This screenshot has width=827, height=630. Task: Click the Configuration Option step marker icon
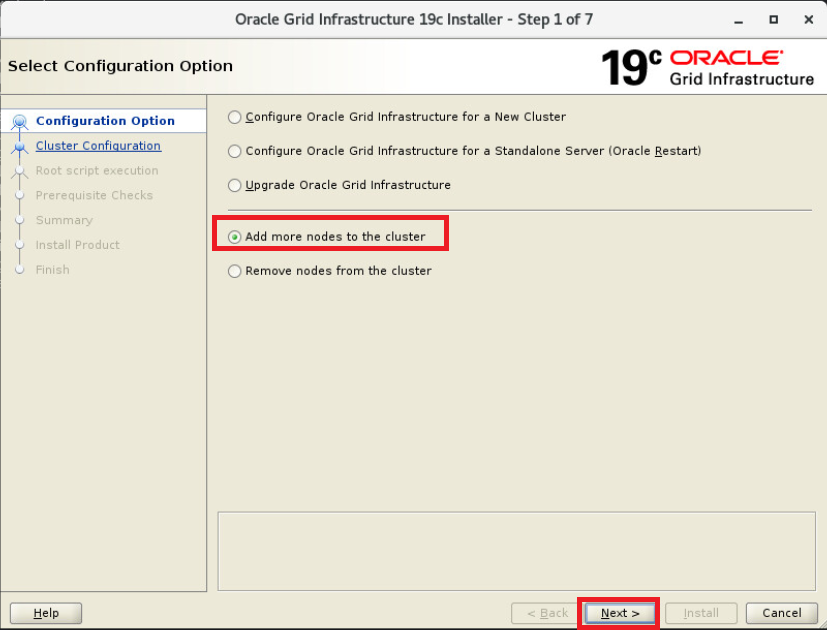pos(20,122)
